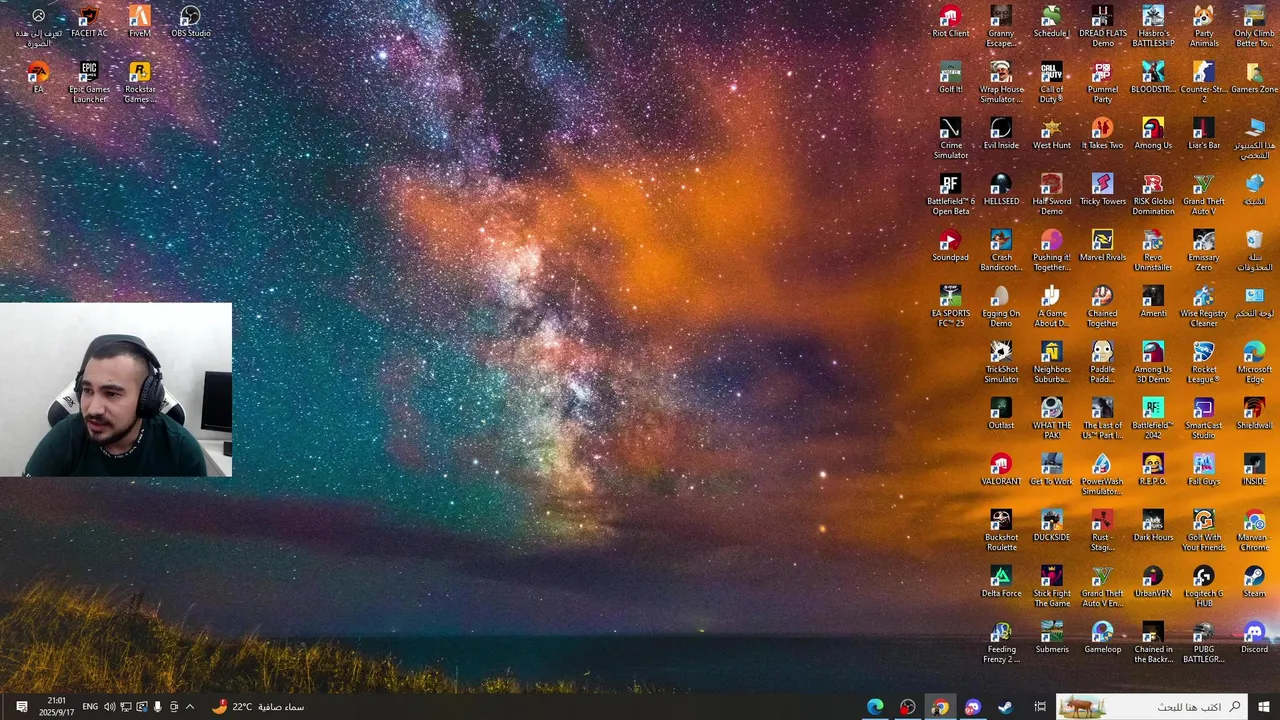Open the EA SPORTS FC 25 shortcut

coord(950,306)
